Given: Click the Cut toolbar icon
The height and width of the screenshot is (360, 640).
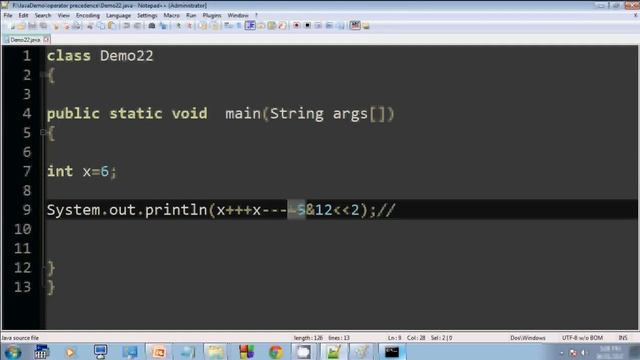Looking at the screenshot, I should tap(90, 26).
